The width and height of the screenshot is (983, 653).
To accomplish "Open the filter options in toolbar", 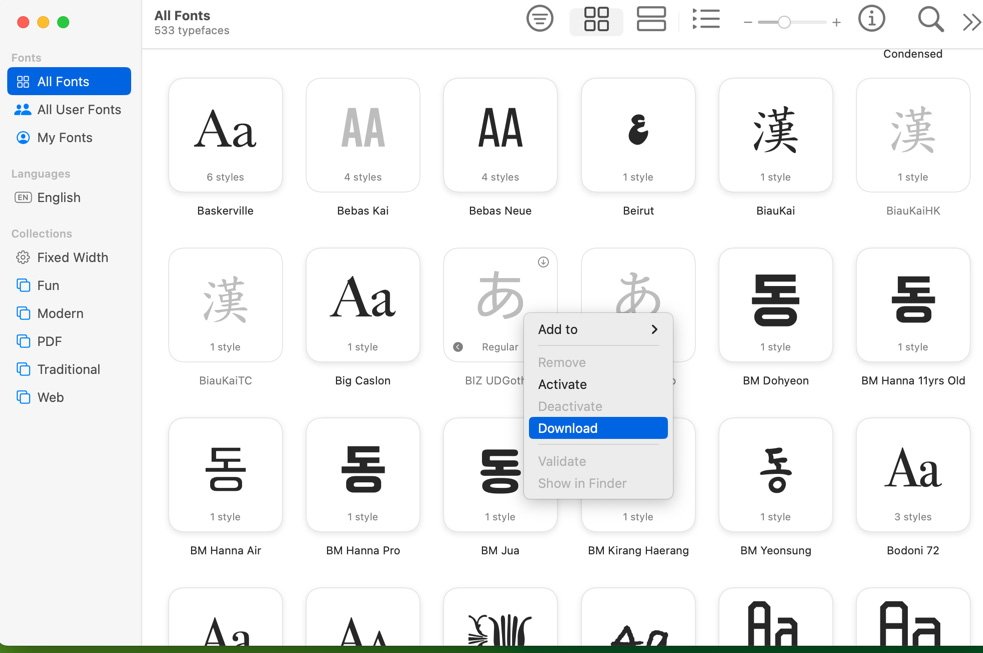I will point(540,19).
